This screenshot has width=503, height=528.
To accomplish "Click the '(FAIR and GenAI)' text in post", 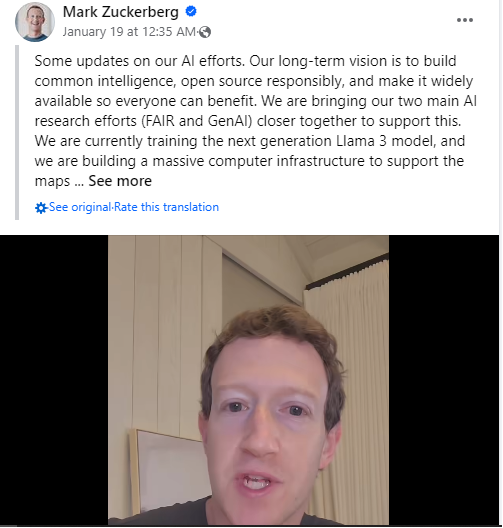I will pyautogui.click(x=197, y=121).
